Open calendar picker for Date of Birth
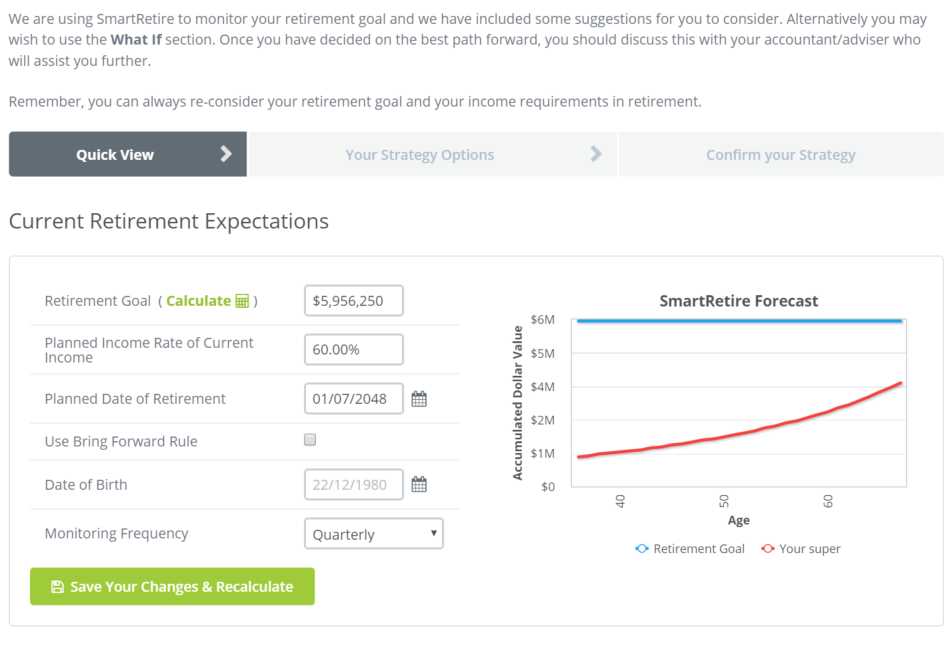The image size is (944, 651). coord(419,485)
